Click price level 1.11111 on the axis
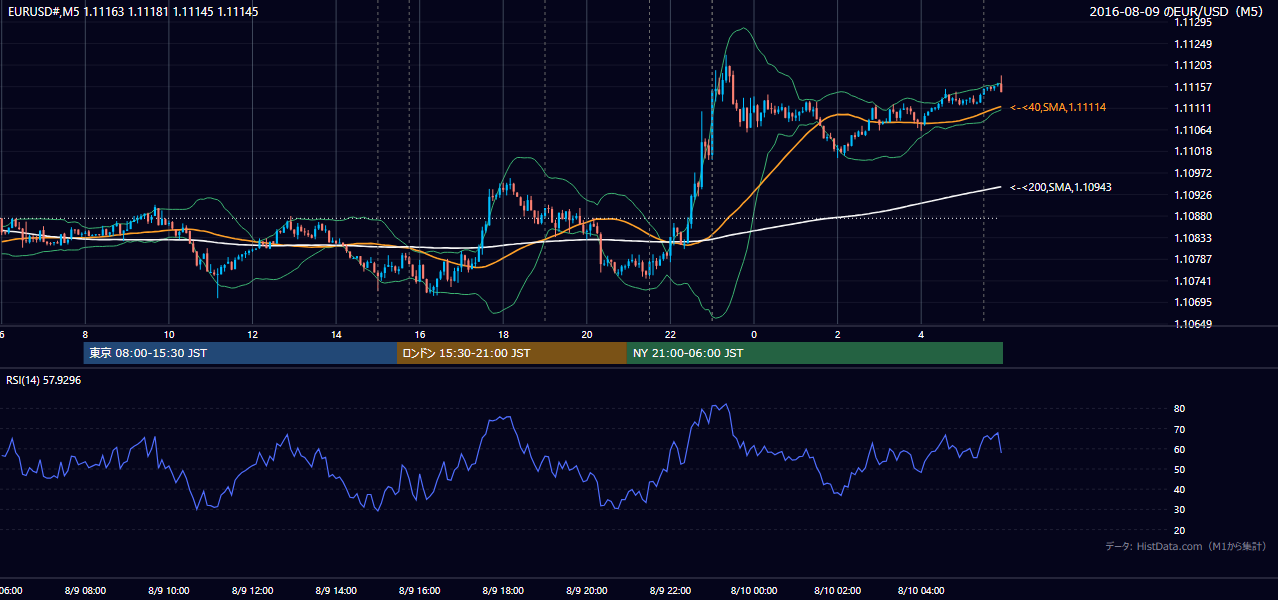The width and height of the screenshot is (1278, 600). tap(1194, 108)
